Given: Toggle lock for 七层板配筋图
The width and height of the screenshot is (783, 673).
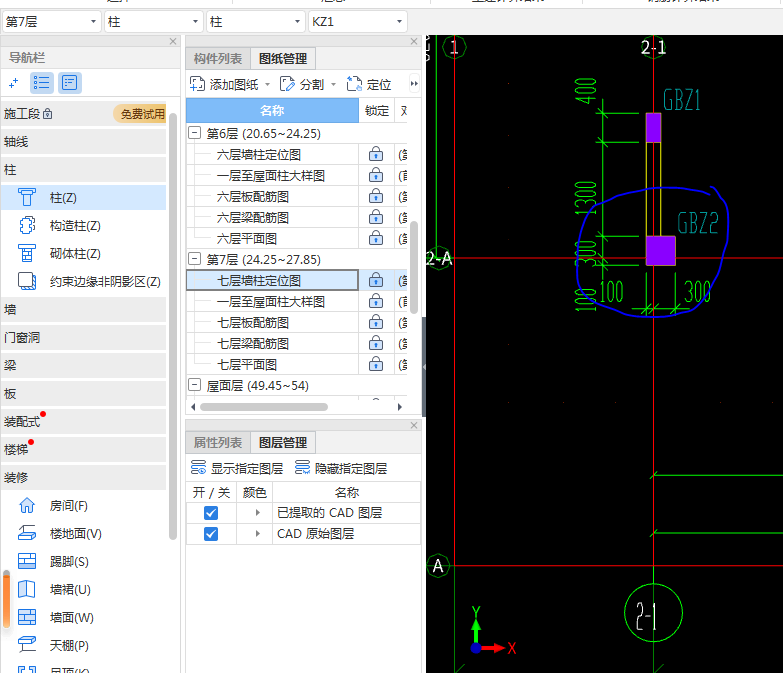Looking at the screenshot, I should [376, 322].
